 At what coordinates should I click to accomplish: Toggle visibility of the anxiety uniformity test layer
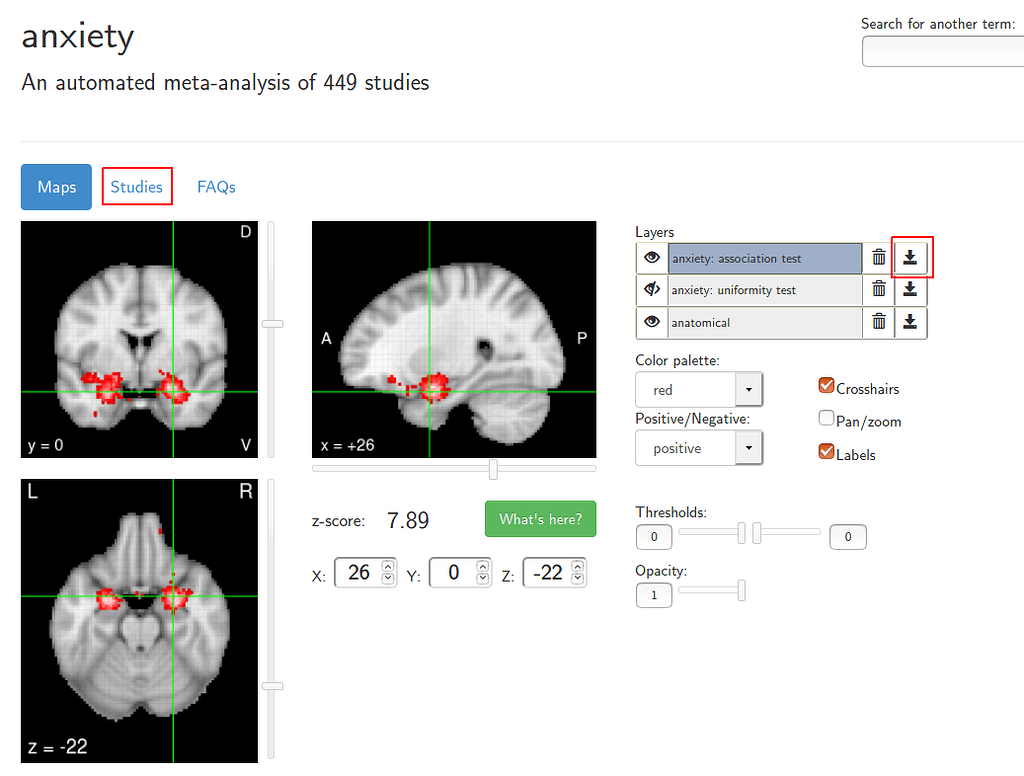pyautogui.click(x=651, y=289)
